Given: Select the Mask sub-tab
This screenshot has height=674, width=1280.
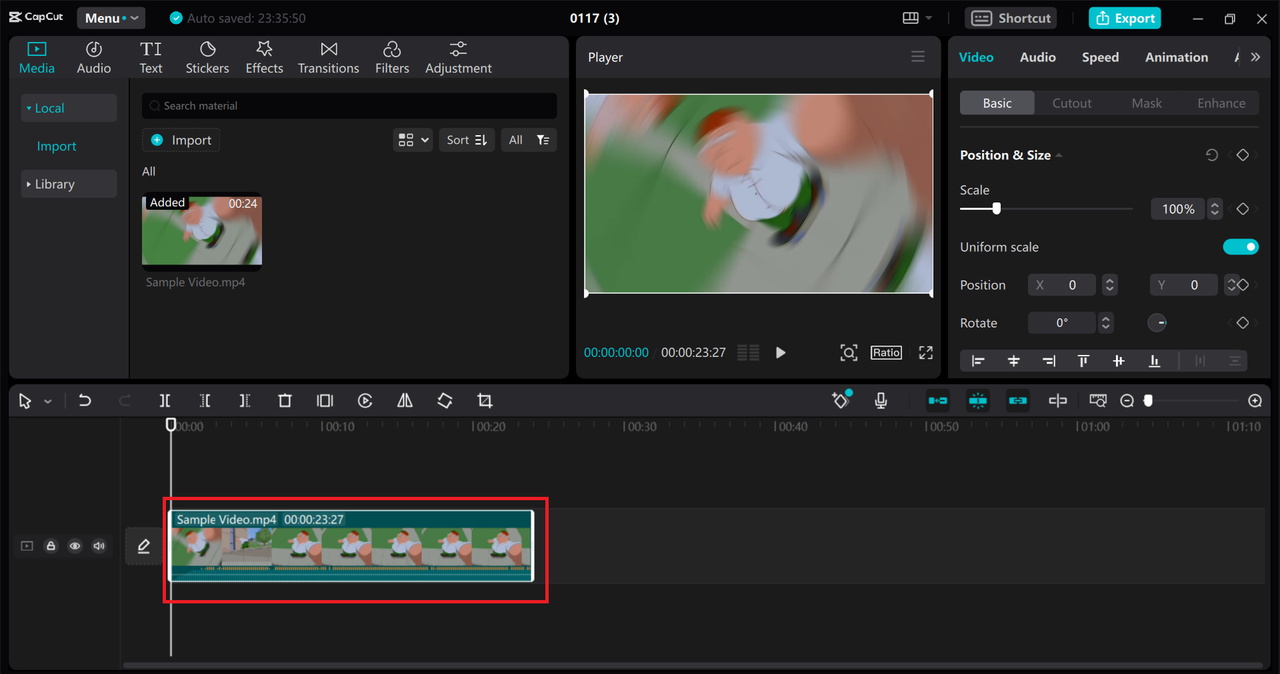Looking at the screenshot, I should point(1147,103).
